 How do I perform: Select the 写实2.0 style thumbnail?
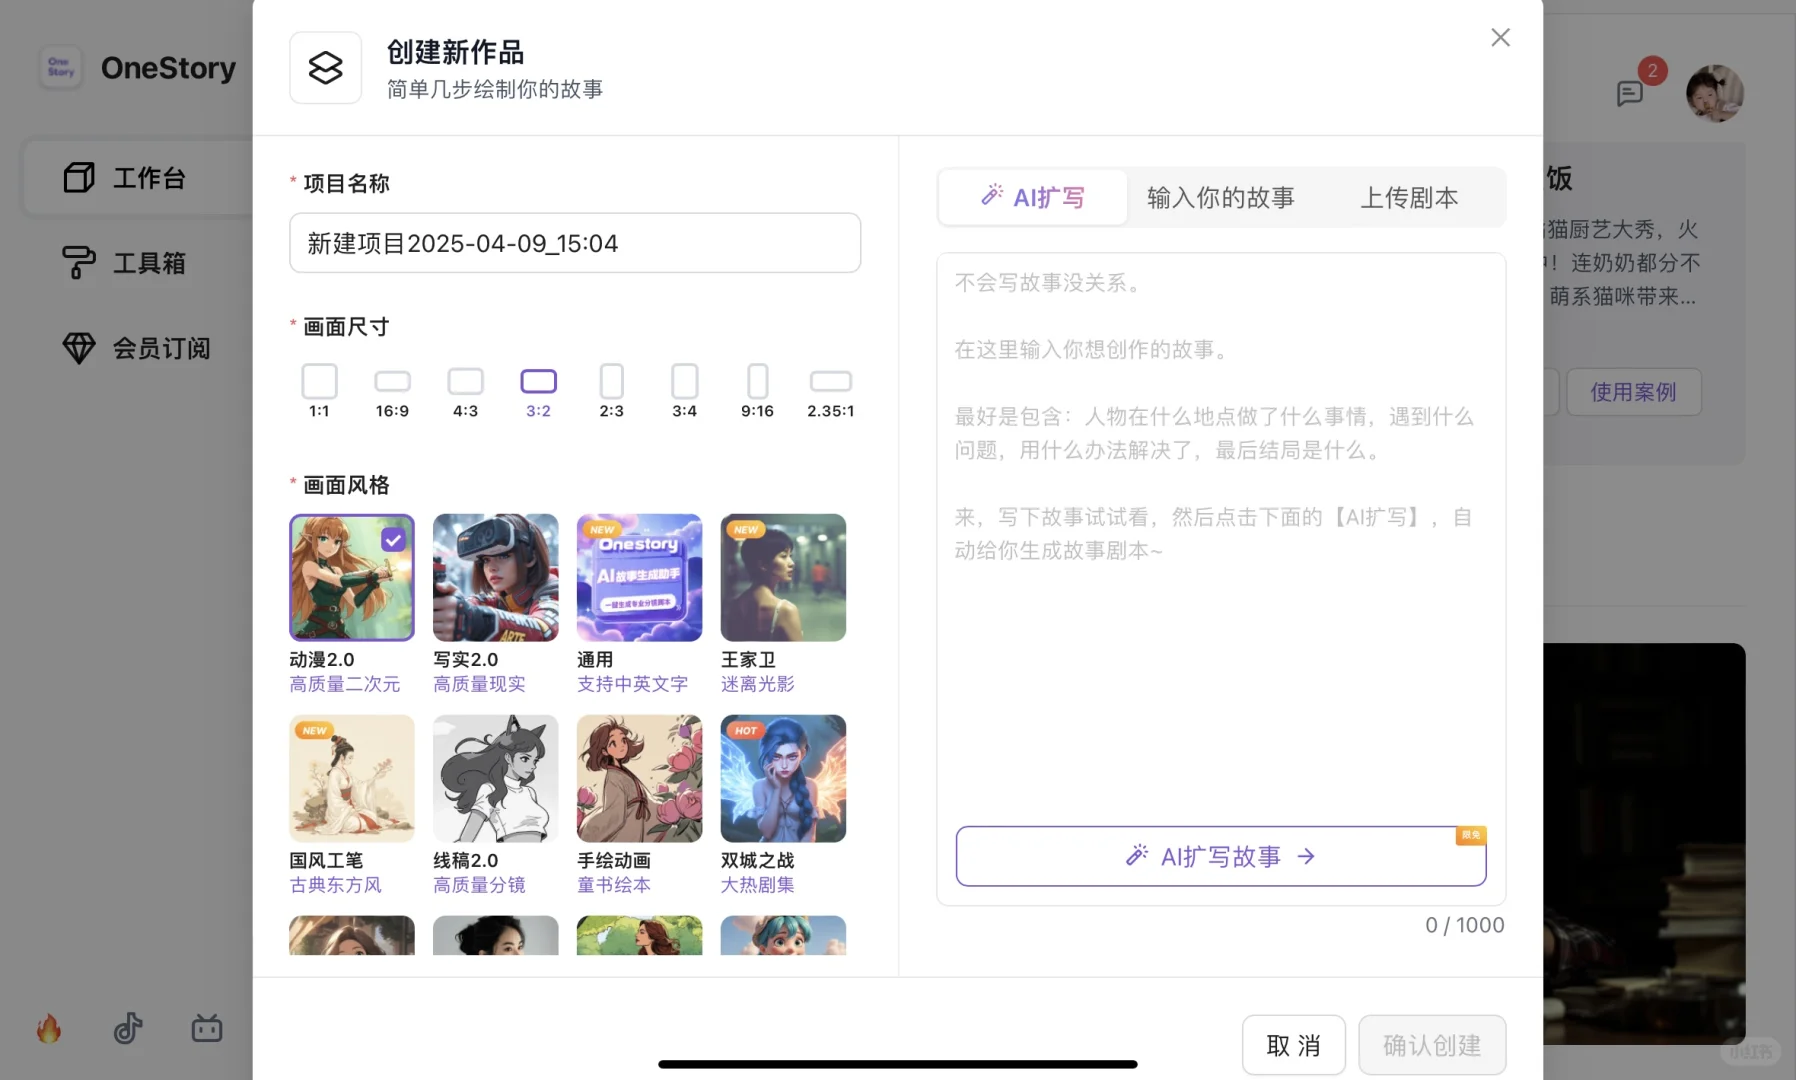(495, 577)
